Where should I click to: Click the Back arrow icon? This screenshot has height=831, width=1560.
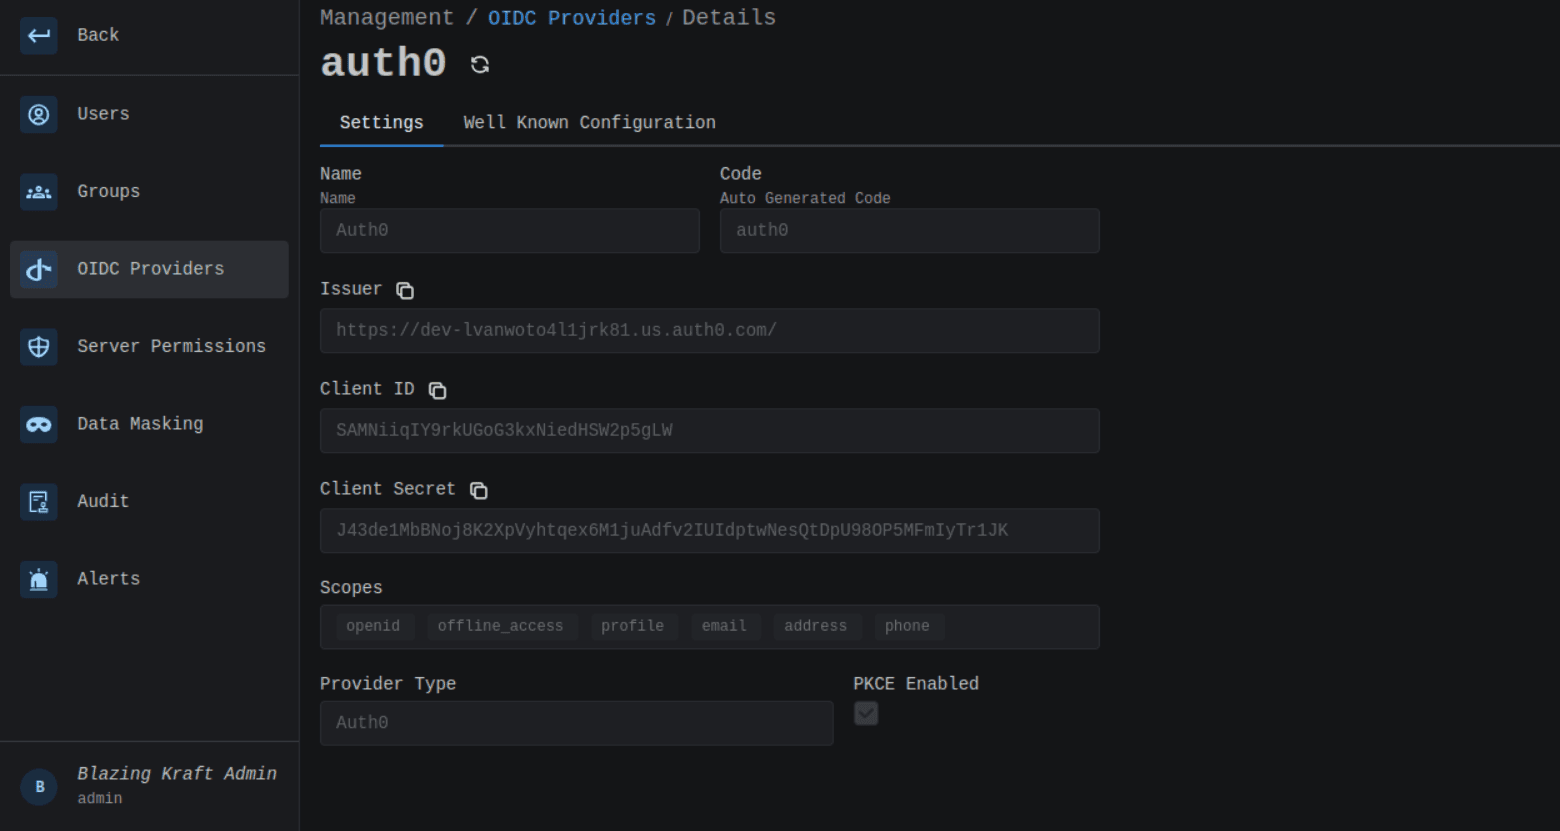point(39,36)
